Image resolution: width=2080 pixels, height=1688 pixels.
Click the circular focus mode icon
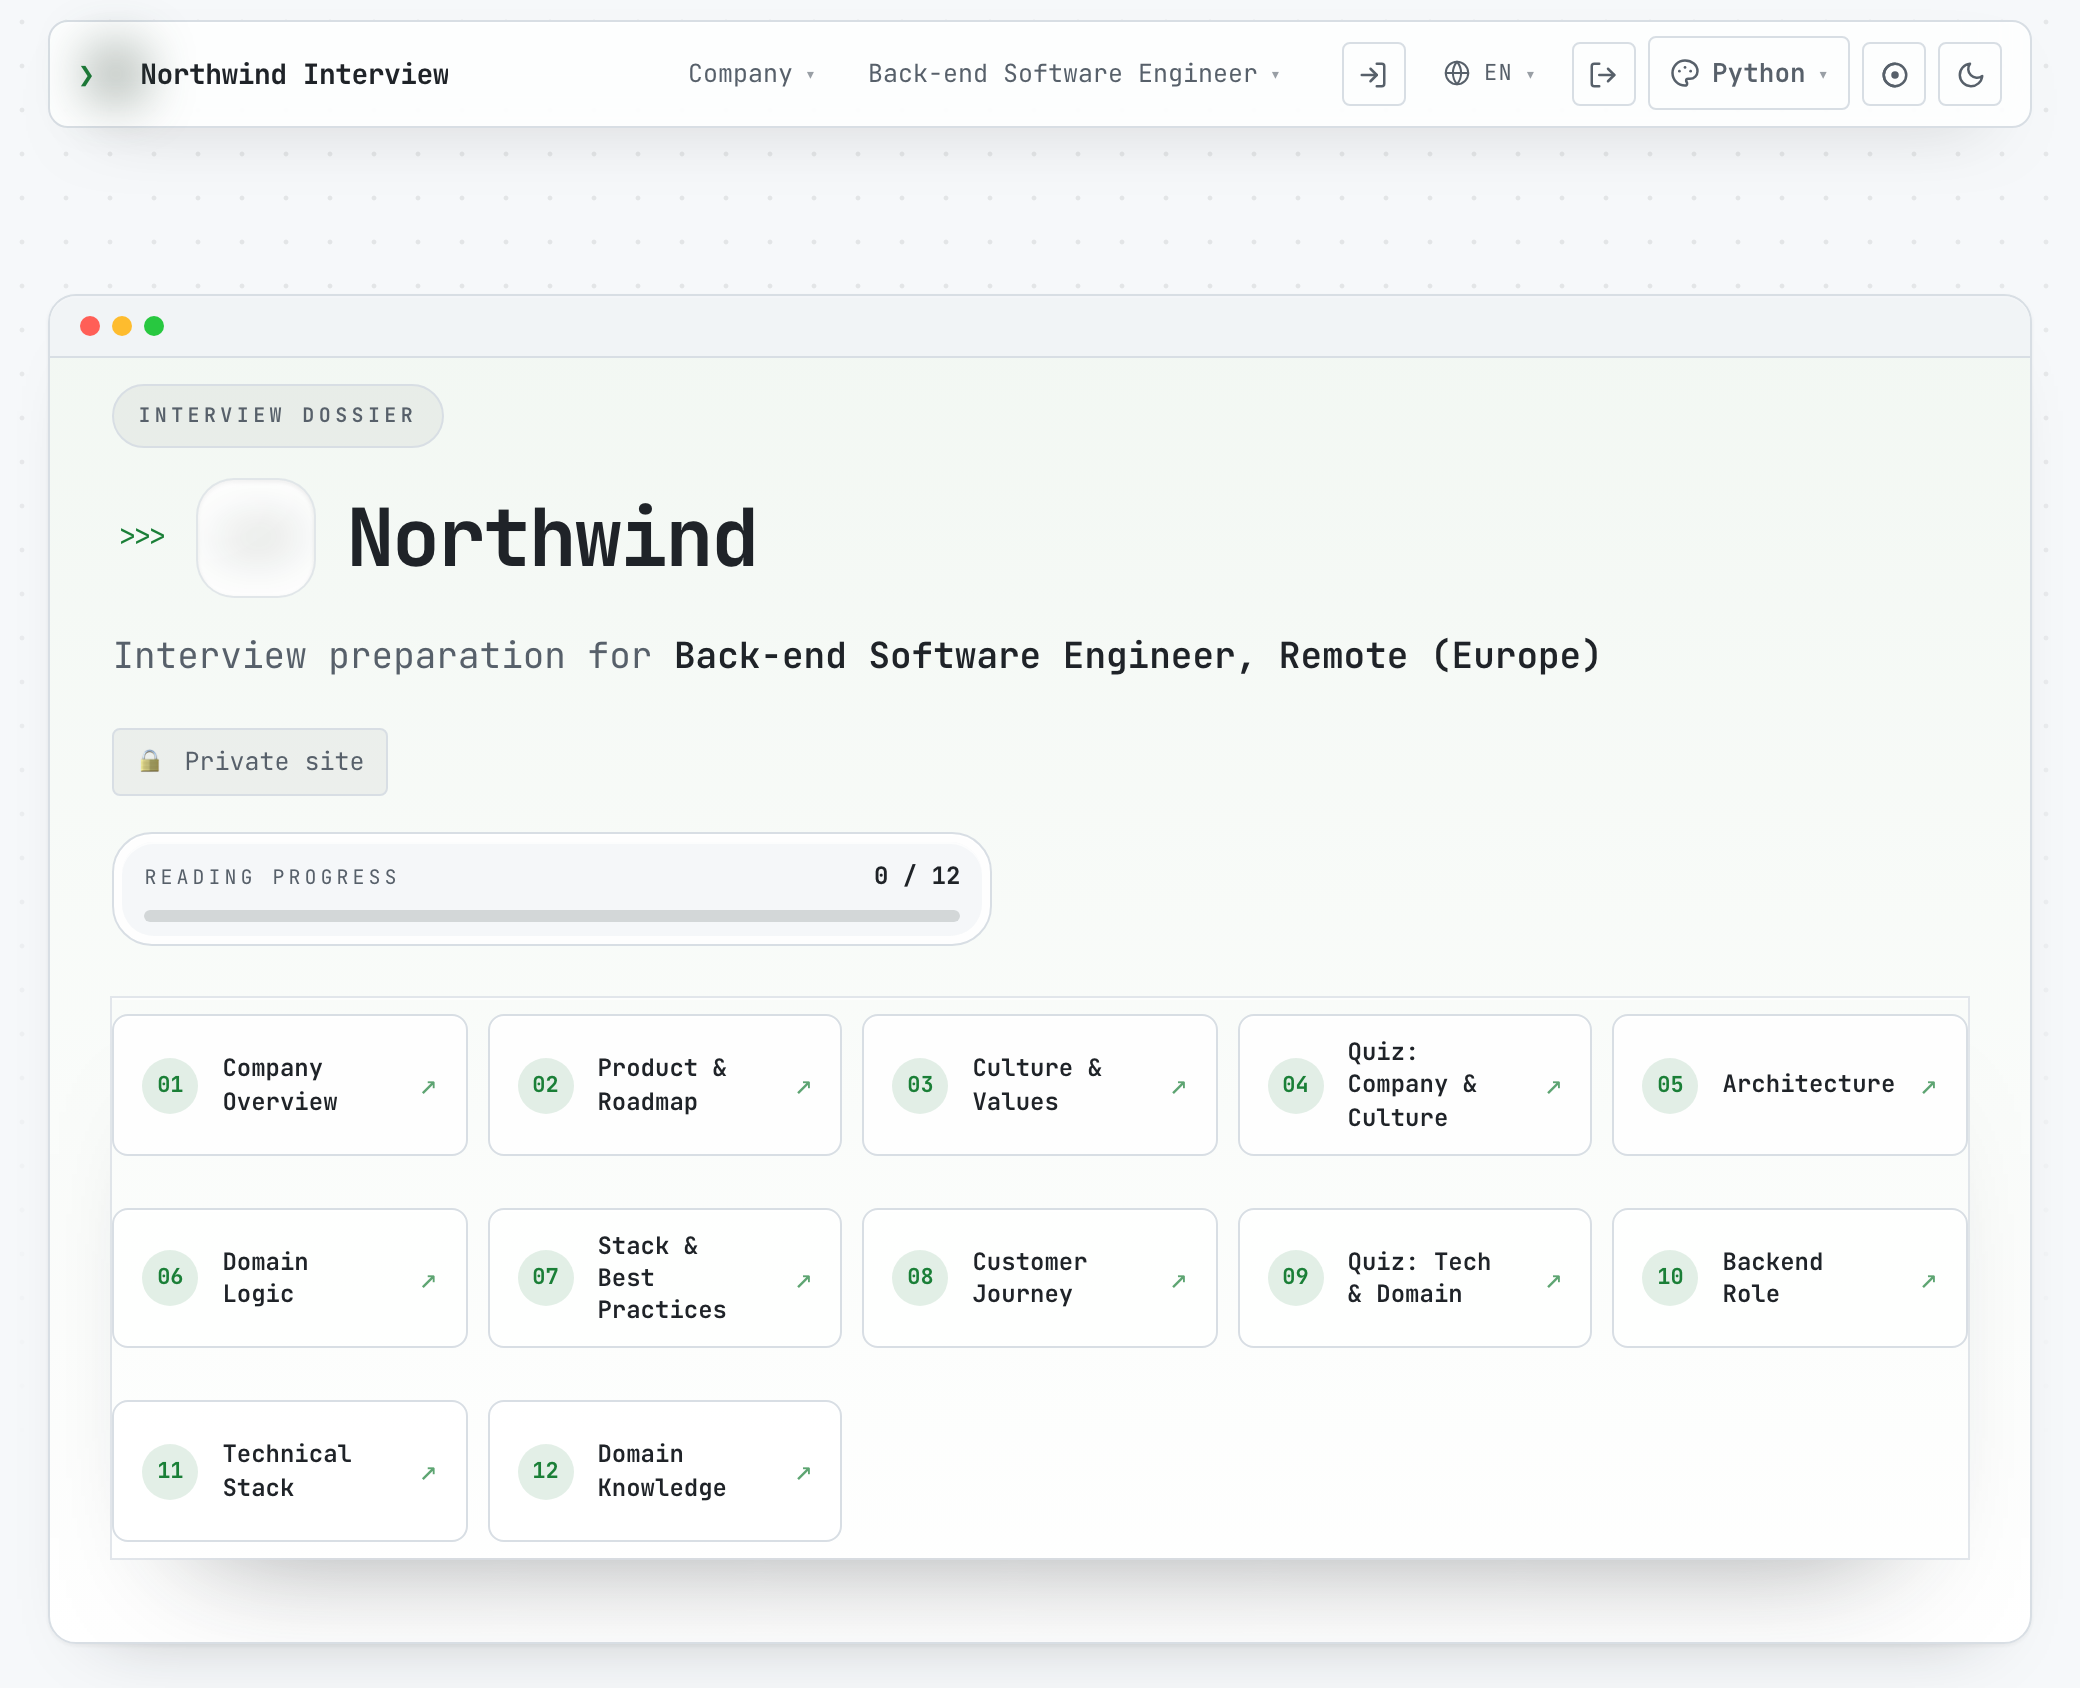coord(1894,74)
